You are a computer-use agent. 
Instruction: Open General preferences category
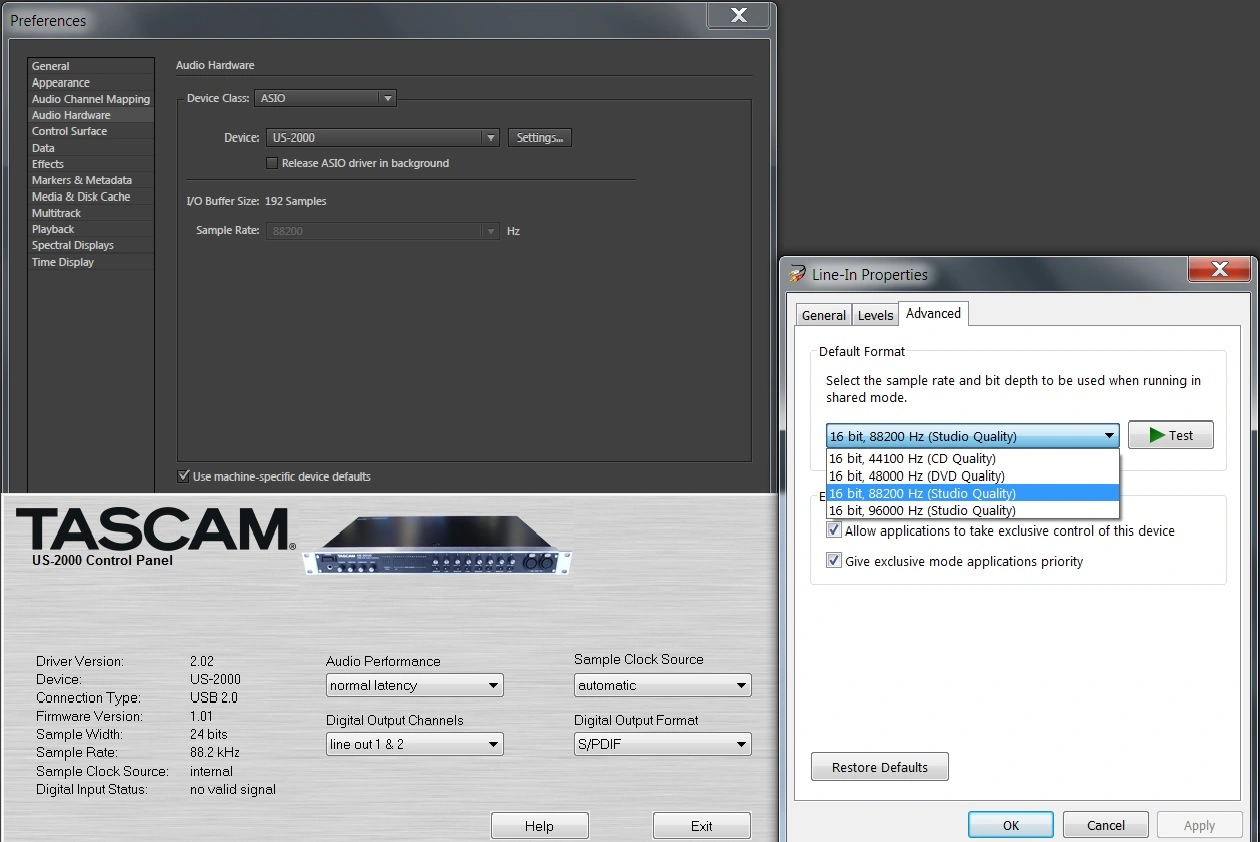[91, 66]
